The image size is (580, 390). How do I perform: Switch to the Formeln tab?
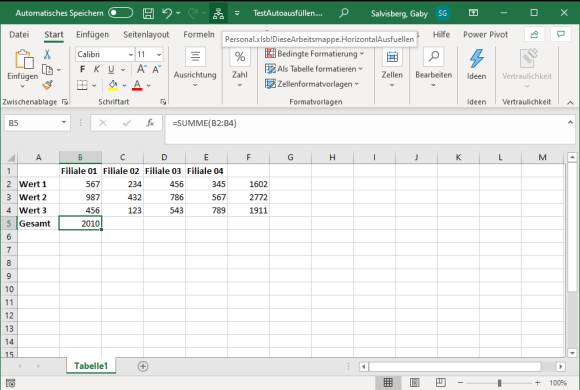tap(199, 35)
